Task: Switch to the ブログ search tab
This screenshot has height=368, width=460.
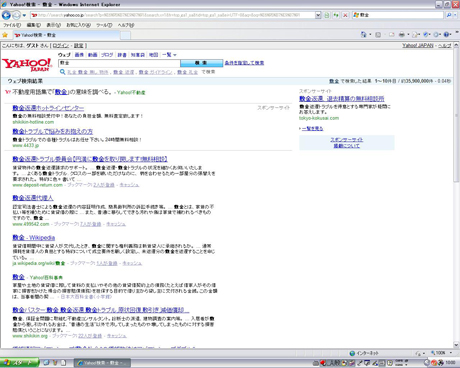Action: [x=107, y=55]
